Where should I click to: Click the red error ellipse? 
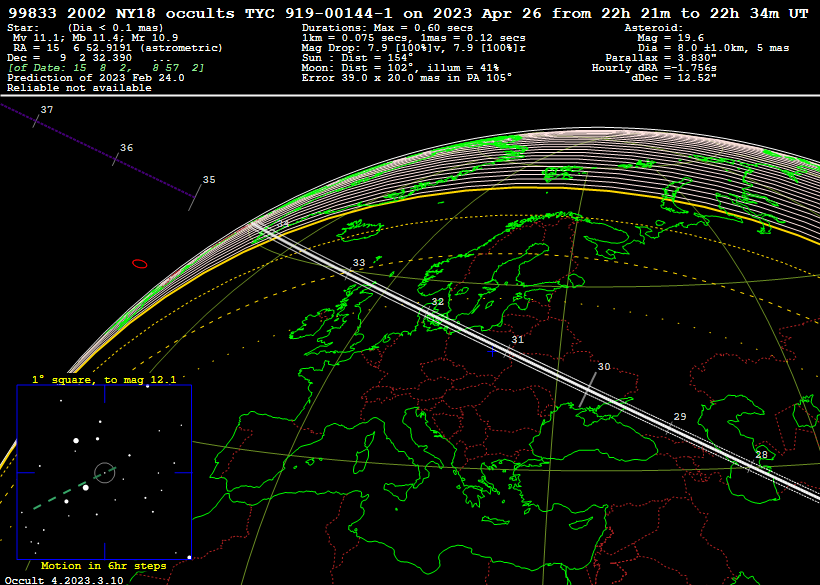[140, 264]
